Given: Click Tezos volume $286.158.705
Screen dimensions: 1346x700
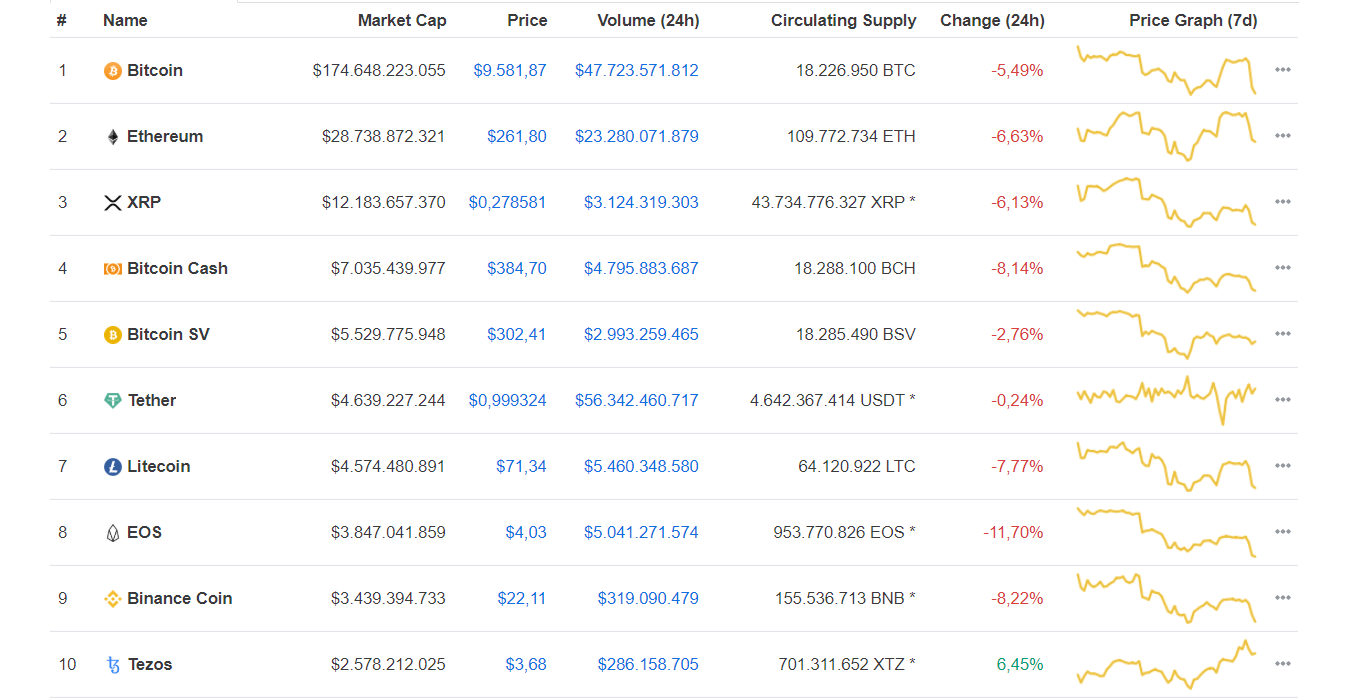Looking at the screenshot, I should (648, 664).
